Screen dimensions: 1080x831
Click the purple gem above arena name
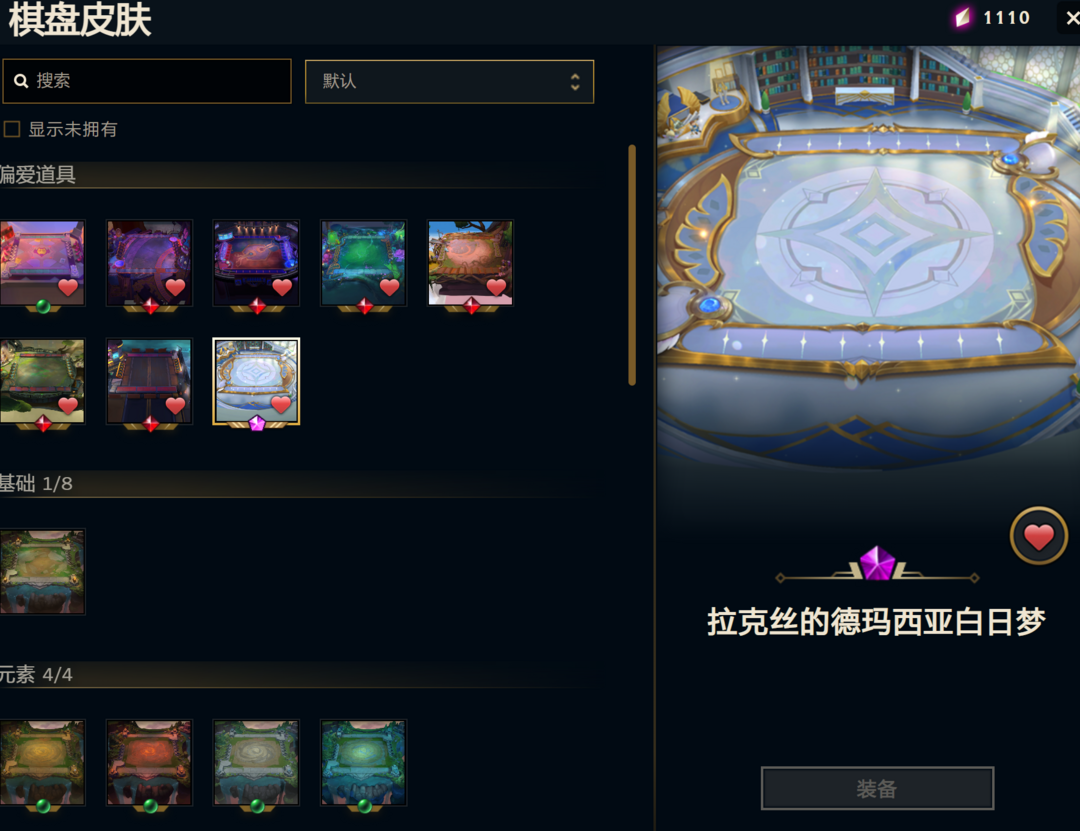(x=878, y=563)
